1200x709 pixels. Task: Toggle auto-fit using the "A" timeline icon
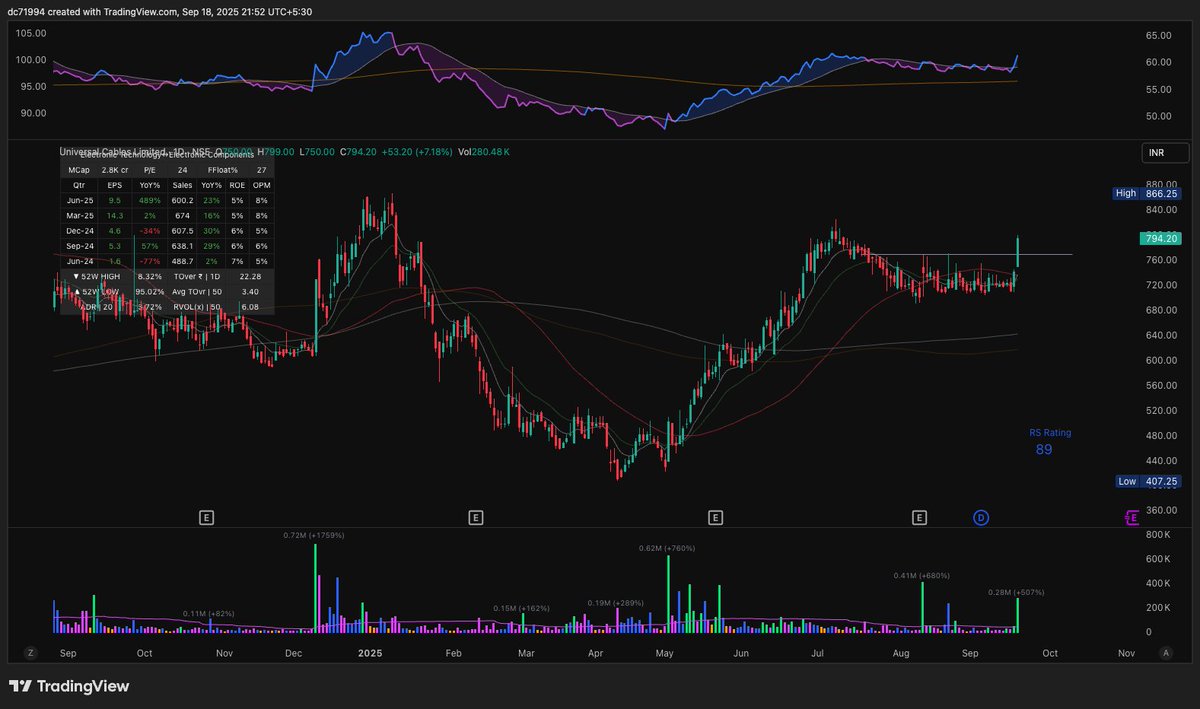(x=1165, y=652)
